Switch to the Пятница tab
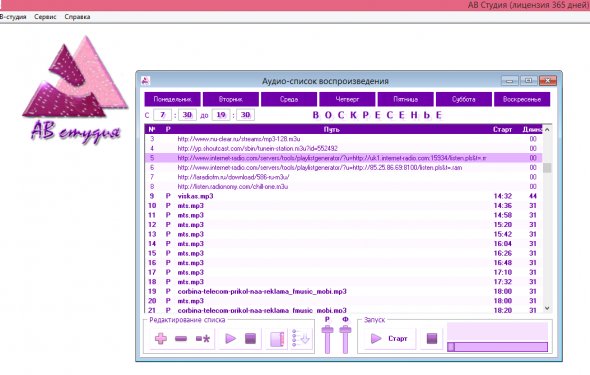 point(406,99)
